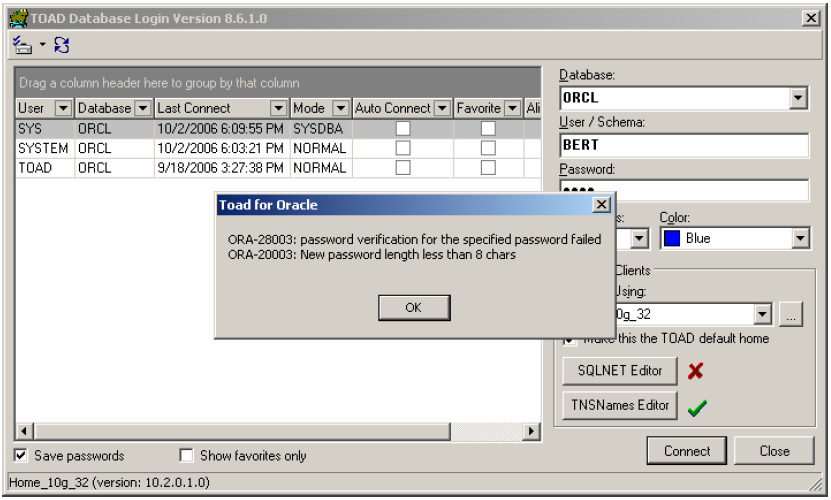The image size is (831, 500).
Task: Click the red X icon beside SQLNET Editor
Action: [x=695, y=371]
